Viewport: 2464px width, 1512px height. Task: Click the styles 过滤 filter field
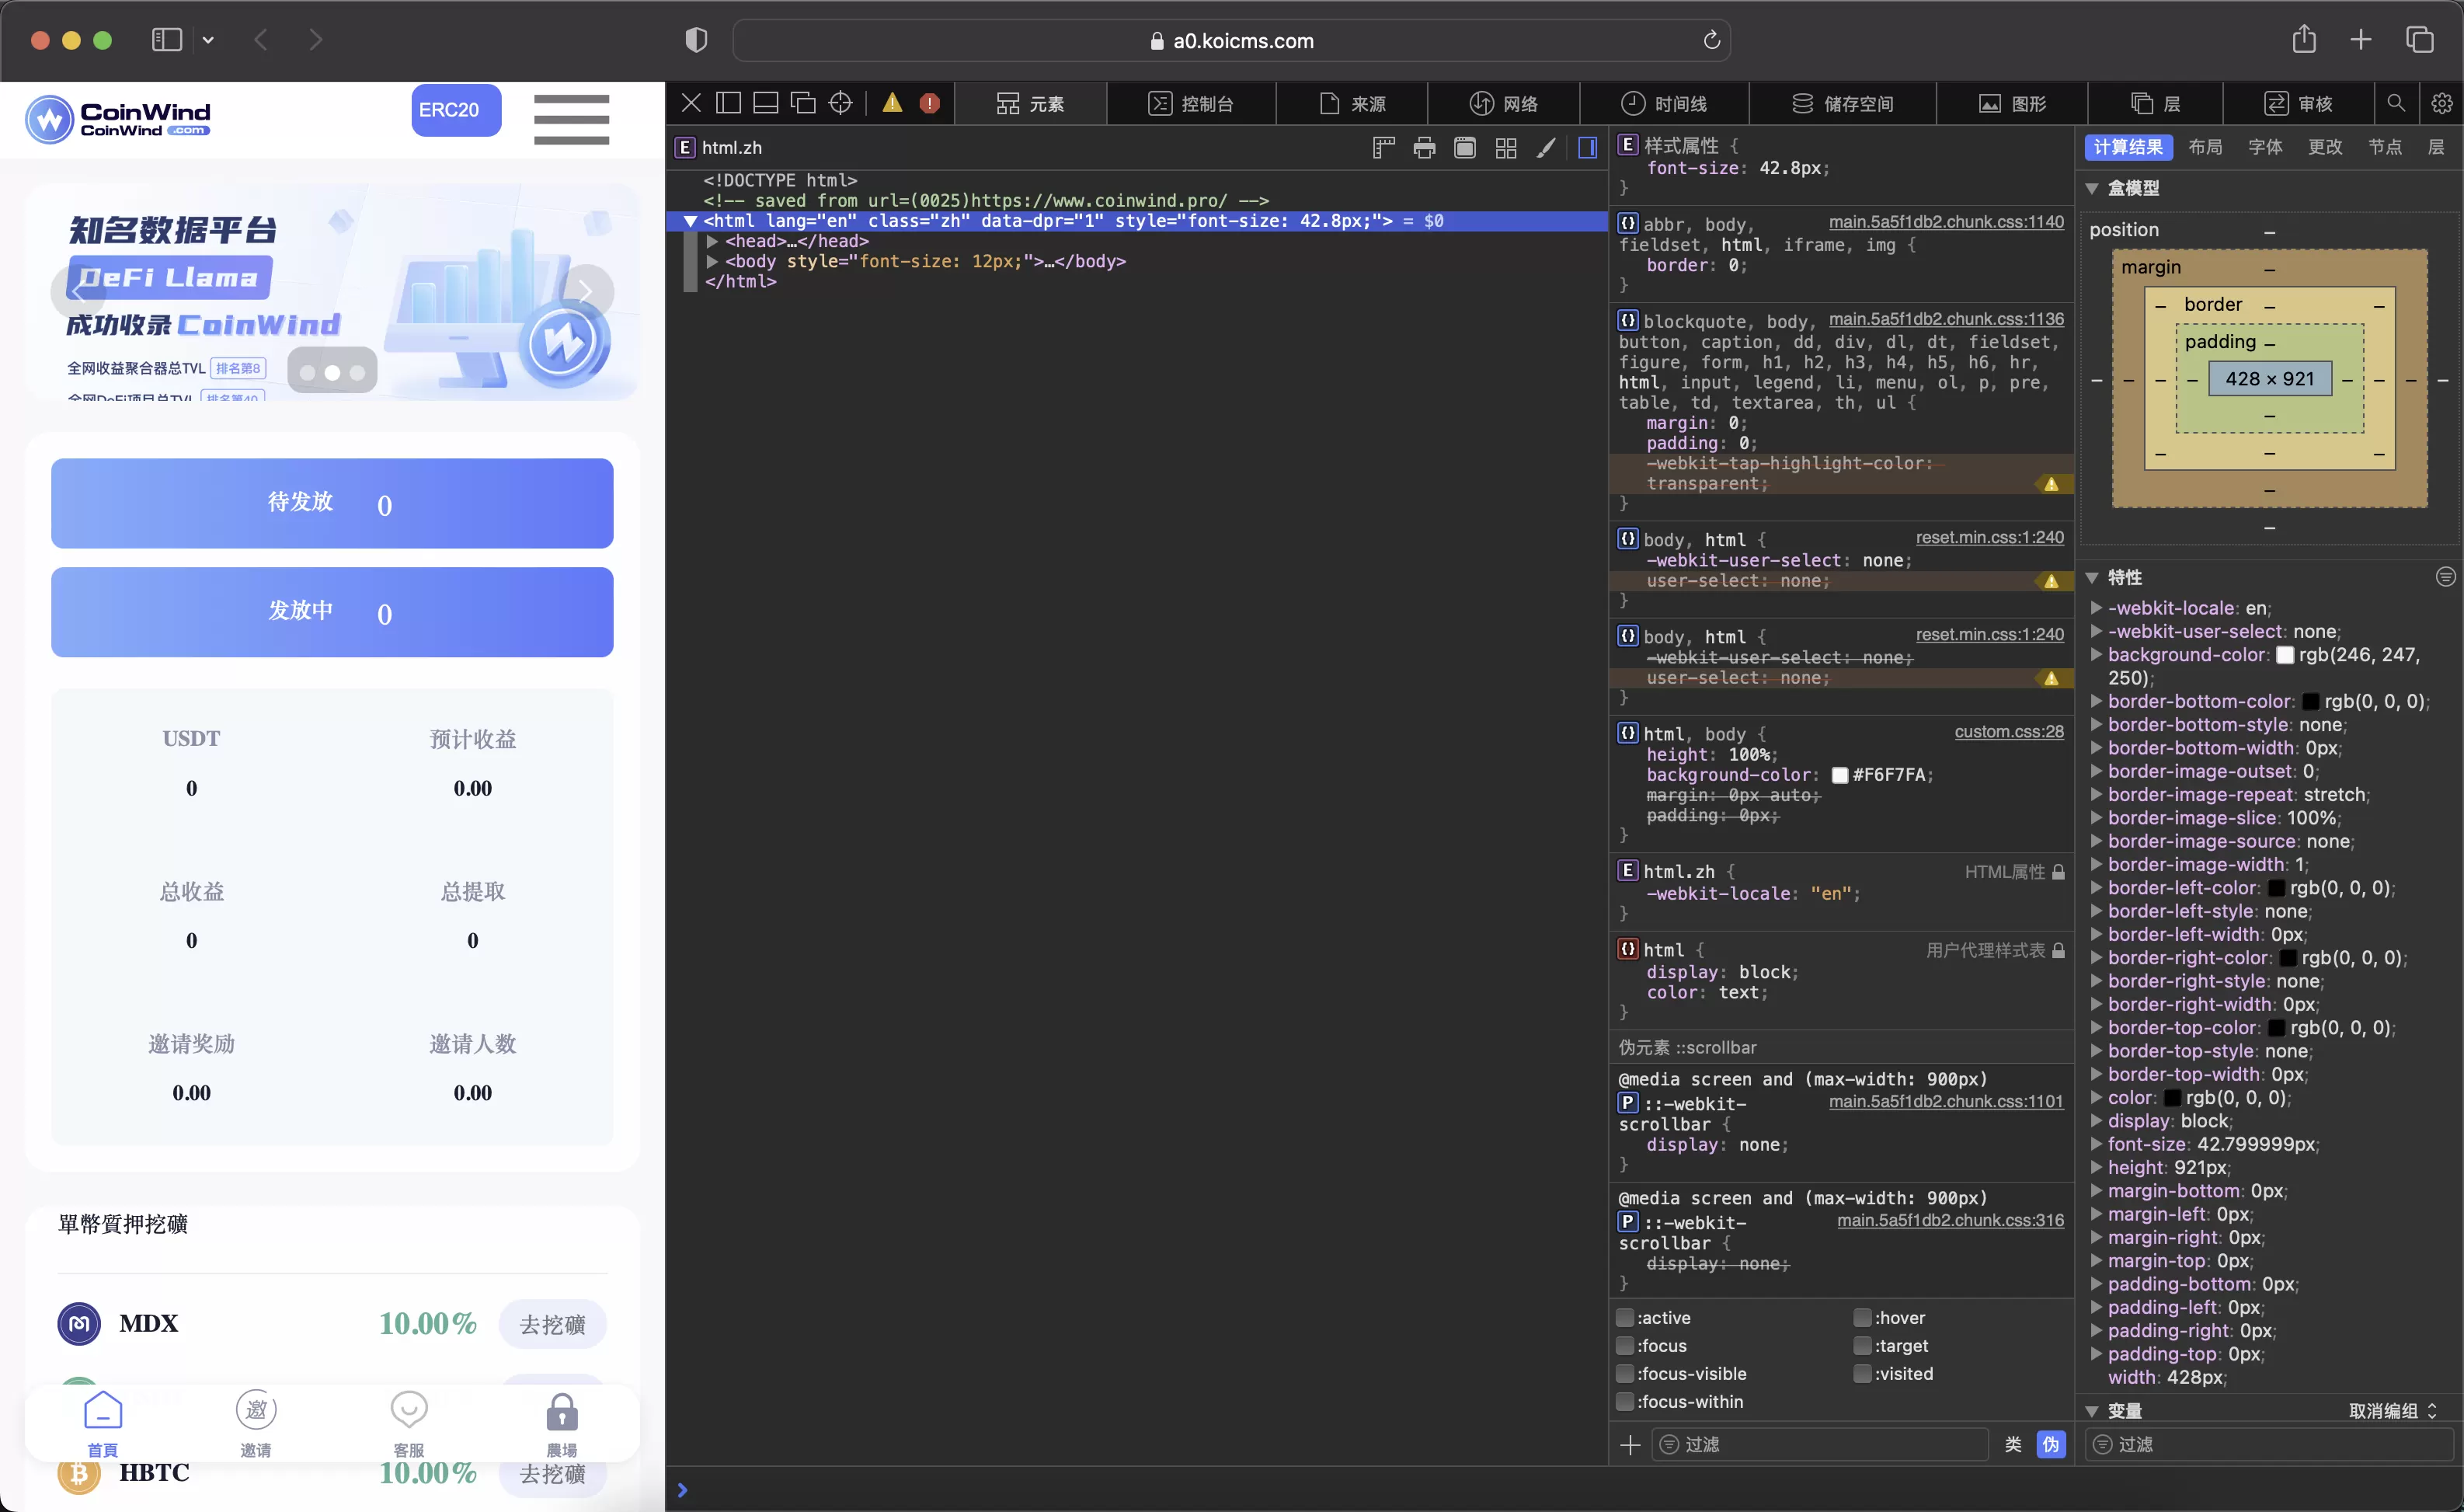pos(1820,1444)
